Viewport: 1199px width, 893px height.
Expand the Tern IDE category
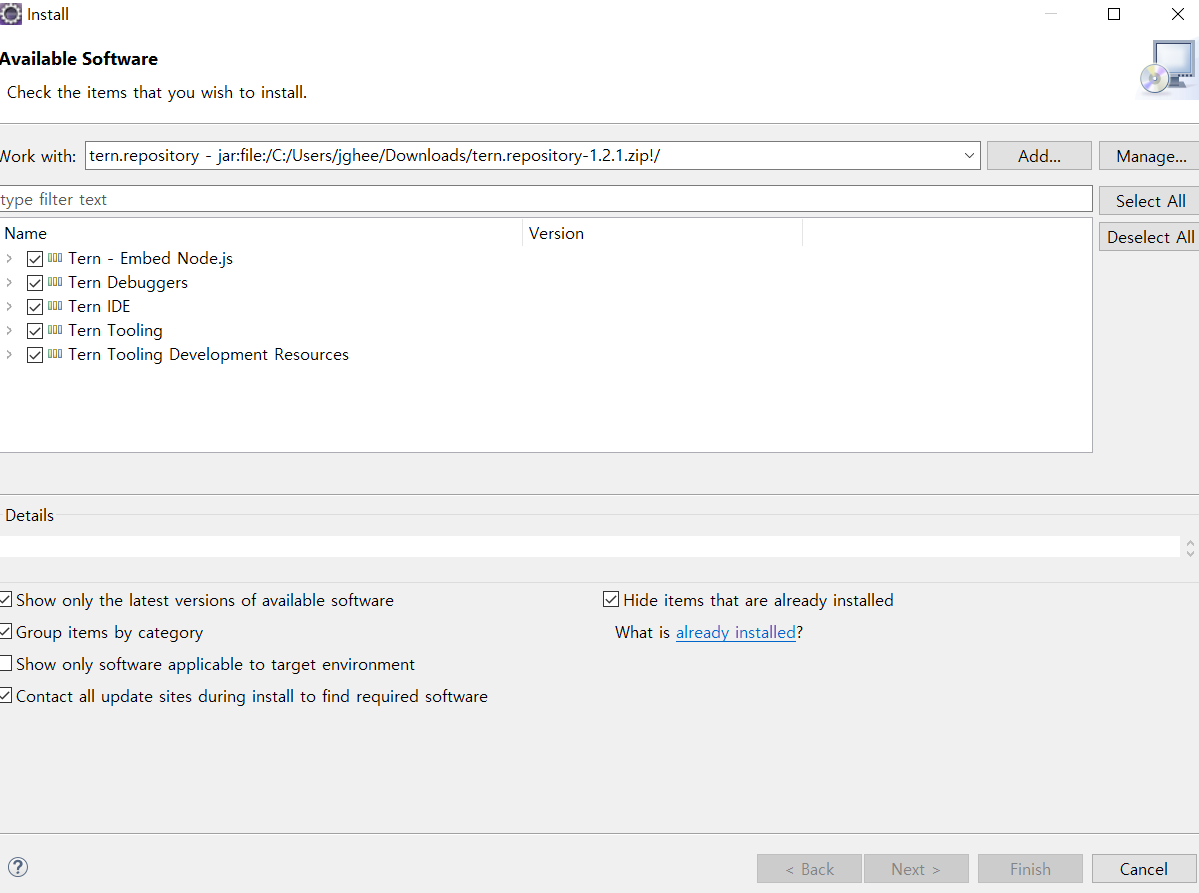point(9,307)
